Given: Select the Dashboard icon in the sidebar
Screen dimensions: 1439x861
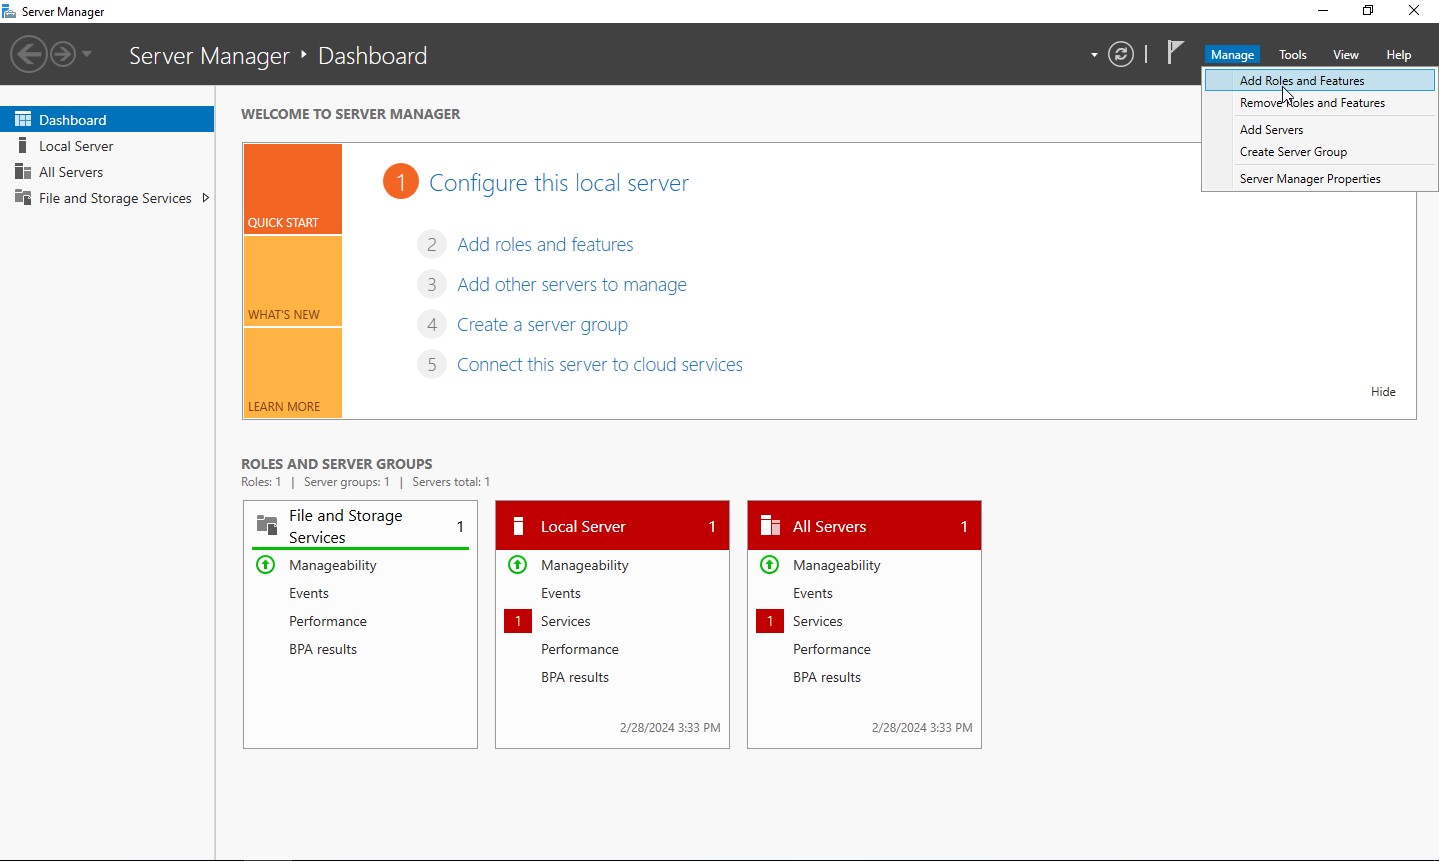Looking at the screenshot, I should click(x=22, y=119).
